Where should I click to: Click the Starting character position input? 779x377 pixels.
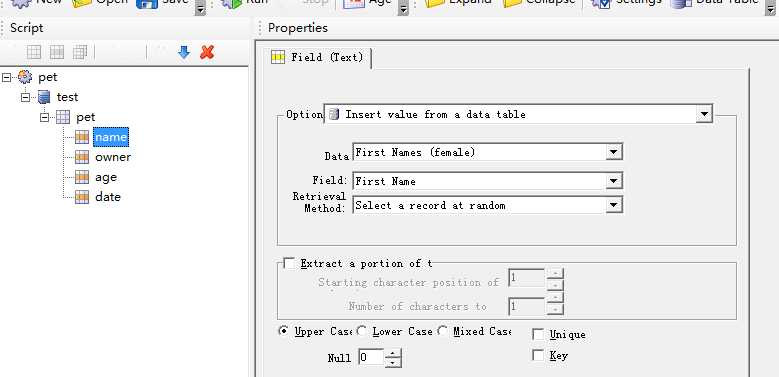(x=528, y=279)
